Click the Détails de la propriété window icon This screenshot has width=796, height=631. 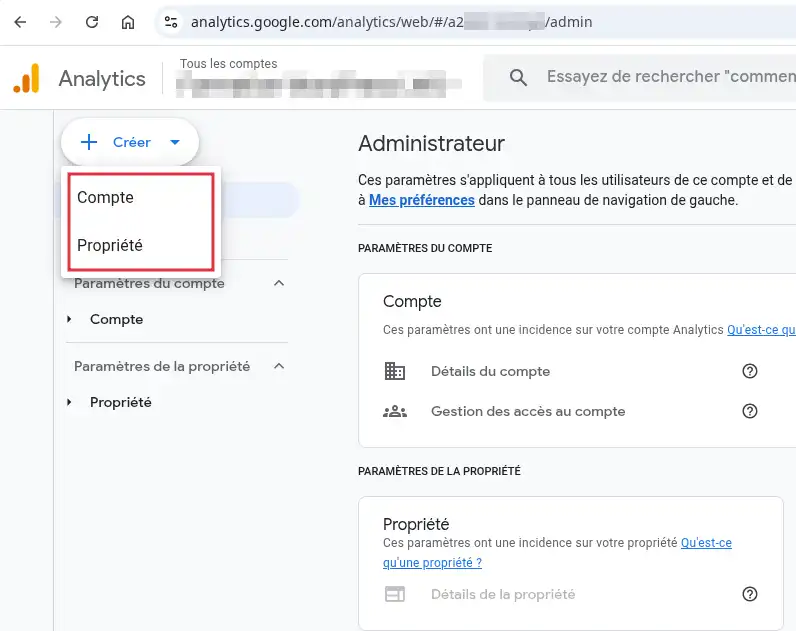[394, 594]
